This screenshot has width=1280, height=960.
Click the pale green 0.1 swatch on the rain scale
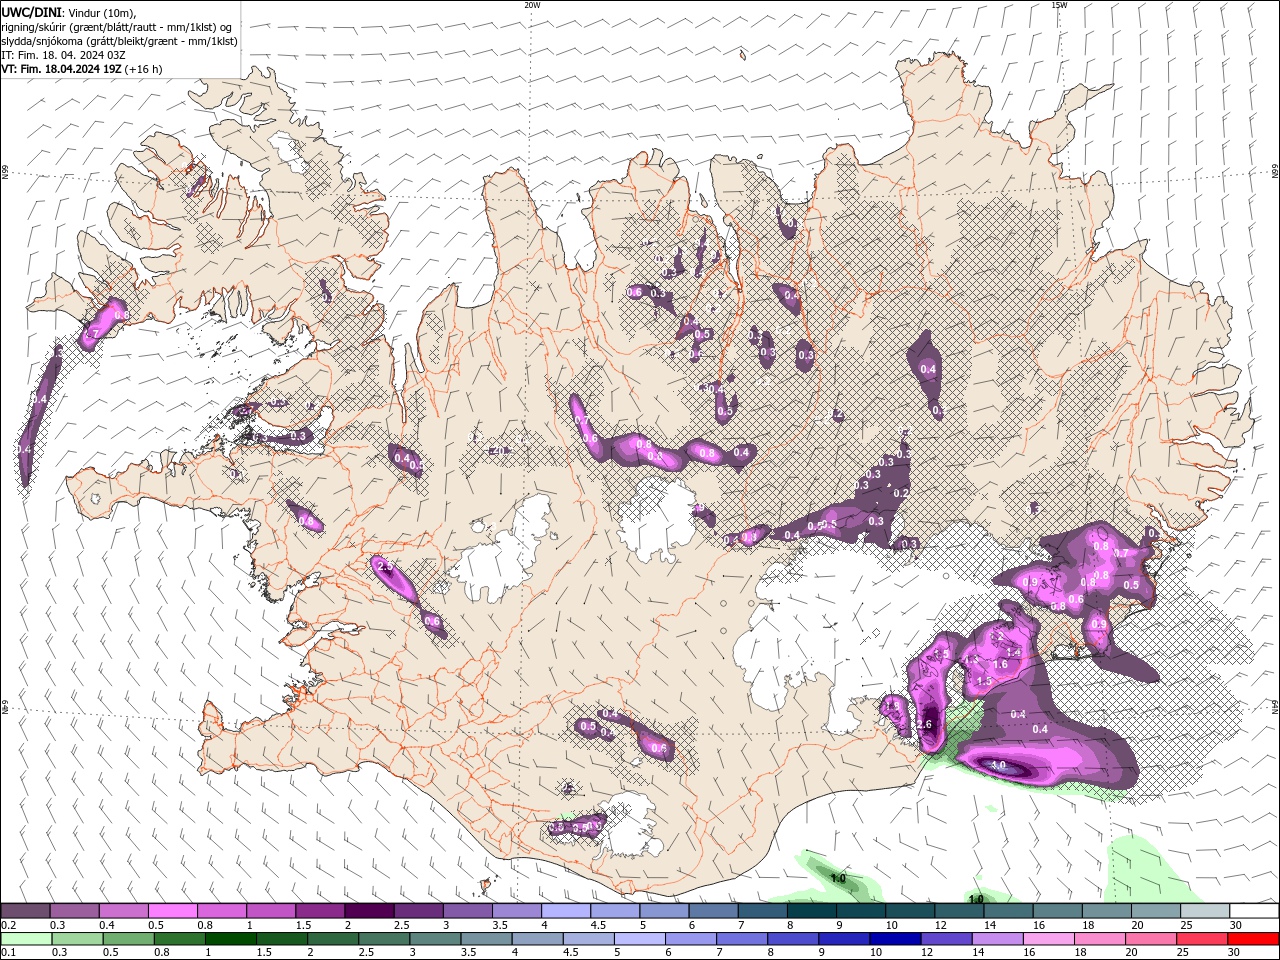pos(25,939)
